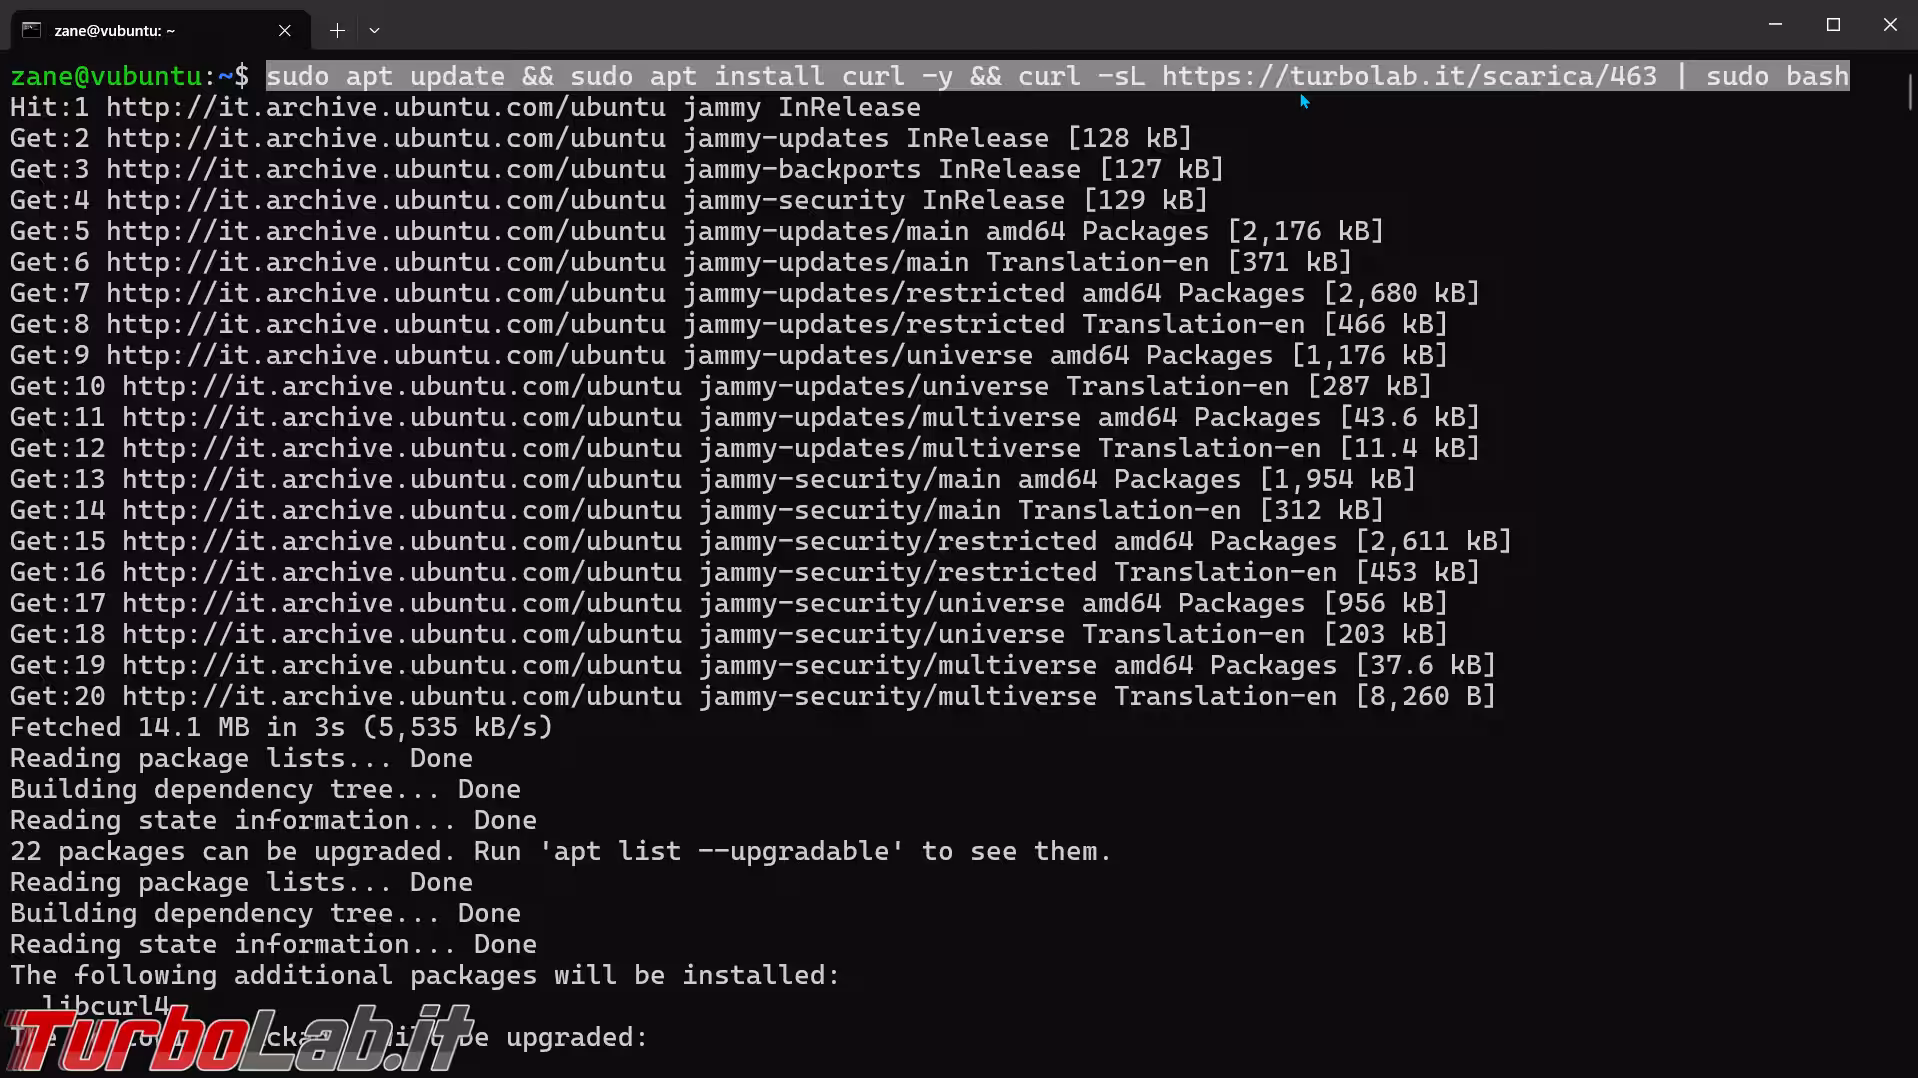Screen dimensions: 1918x1078
Task: Click the 'sudo bash' text in the command
Action: coord(1777,76)
